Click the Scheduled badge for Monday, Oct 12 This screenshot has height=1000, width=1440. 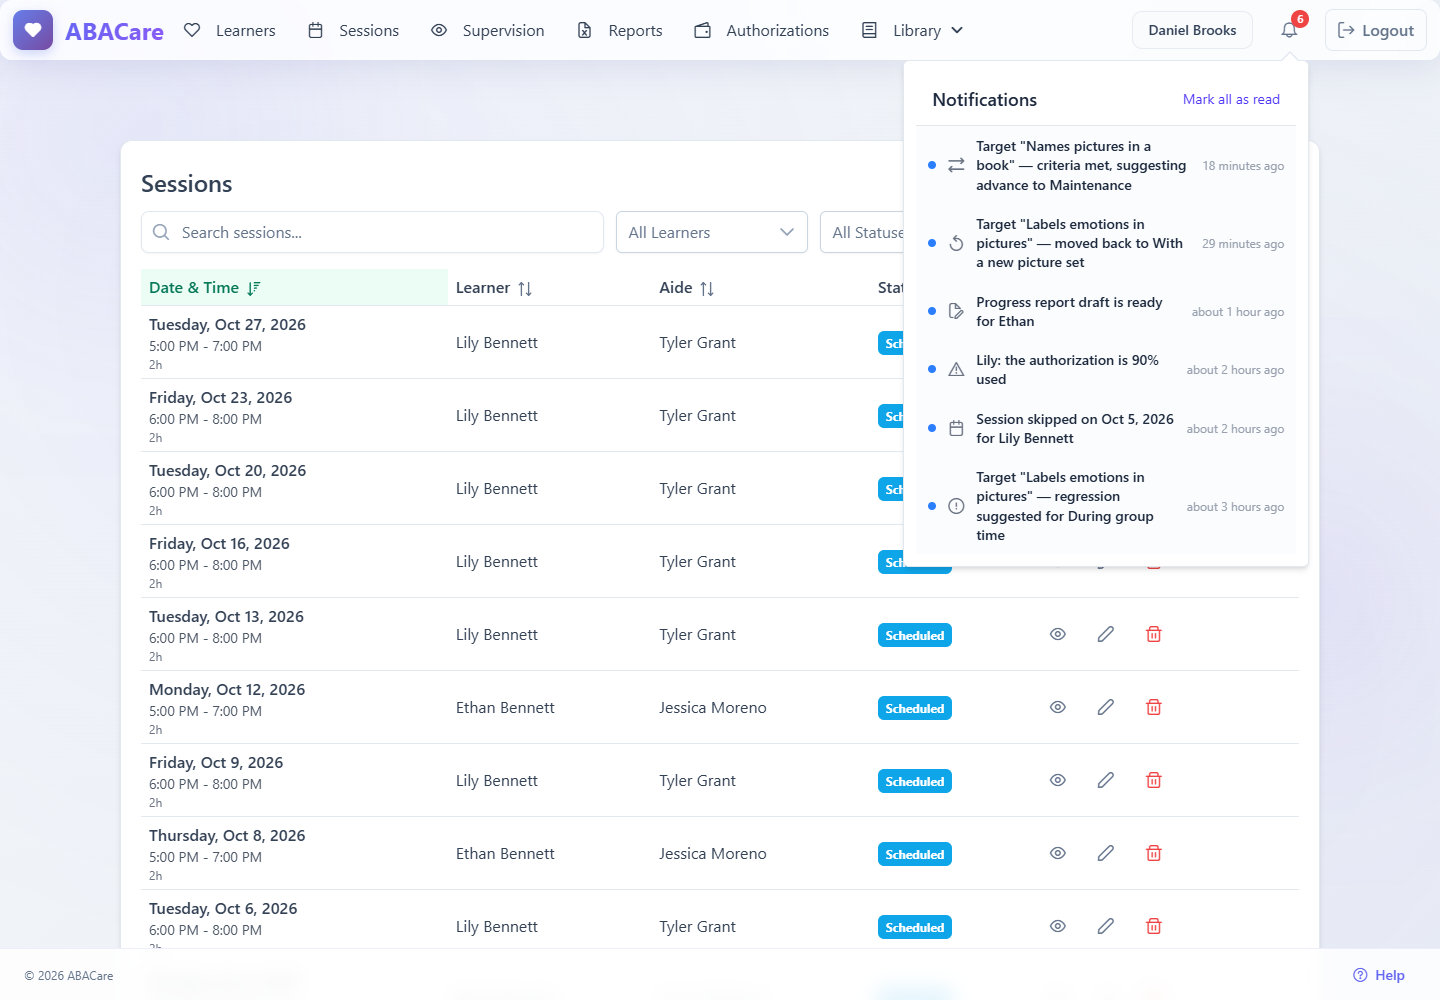pos(915,708)
